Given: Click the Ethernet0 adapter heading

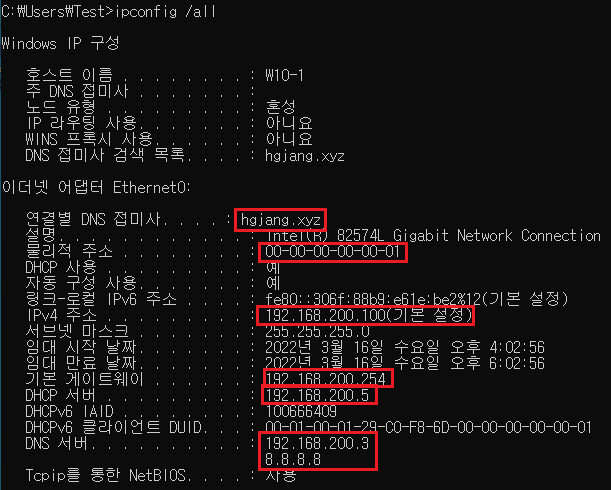Looking at the screenshot, I should pos(96,188).
